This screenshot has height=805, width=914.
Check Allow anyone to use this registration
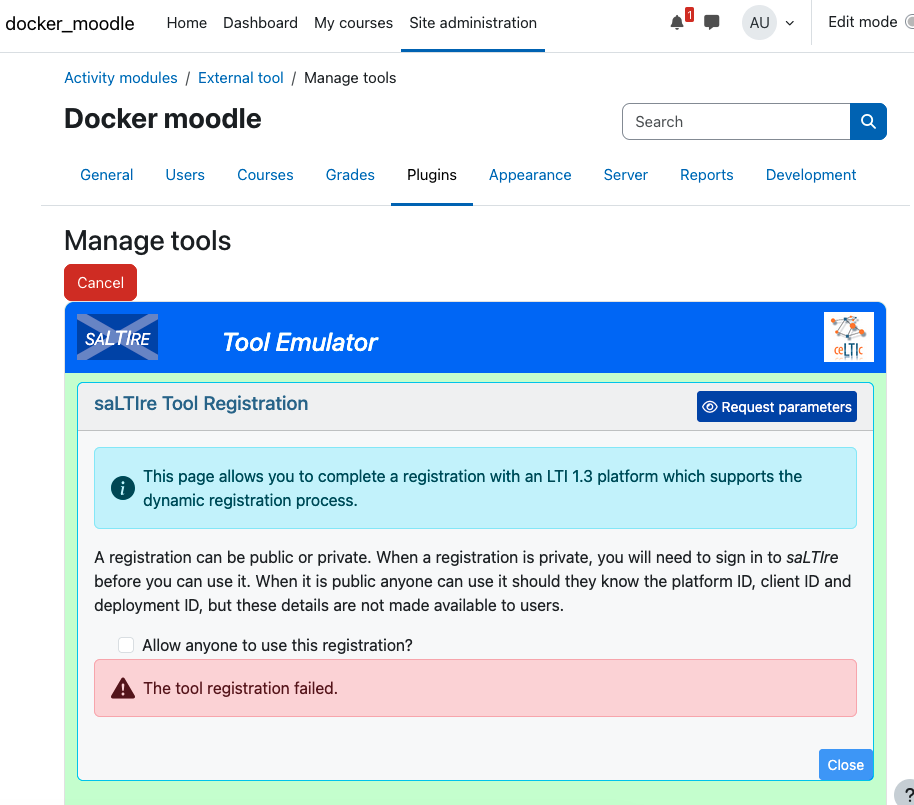point(126,645)
